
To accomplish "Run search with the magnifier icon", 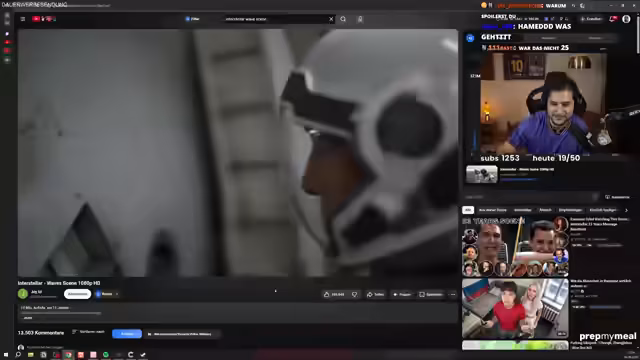I will pyautogui.click(x=343, y=19).
